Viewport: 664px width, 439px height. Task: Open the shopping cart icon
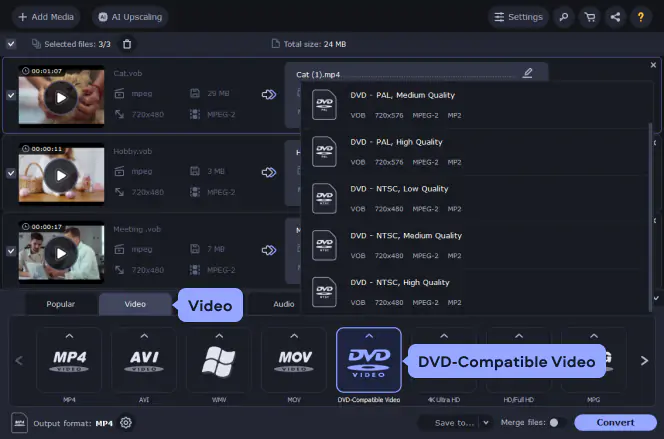[x=589, y=17]
